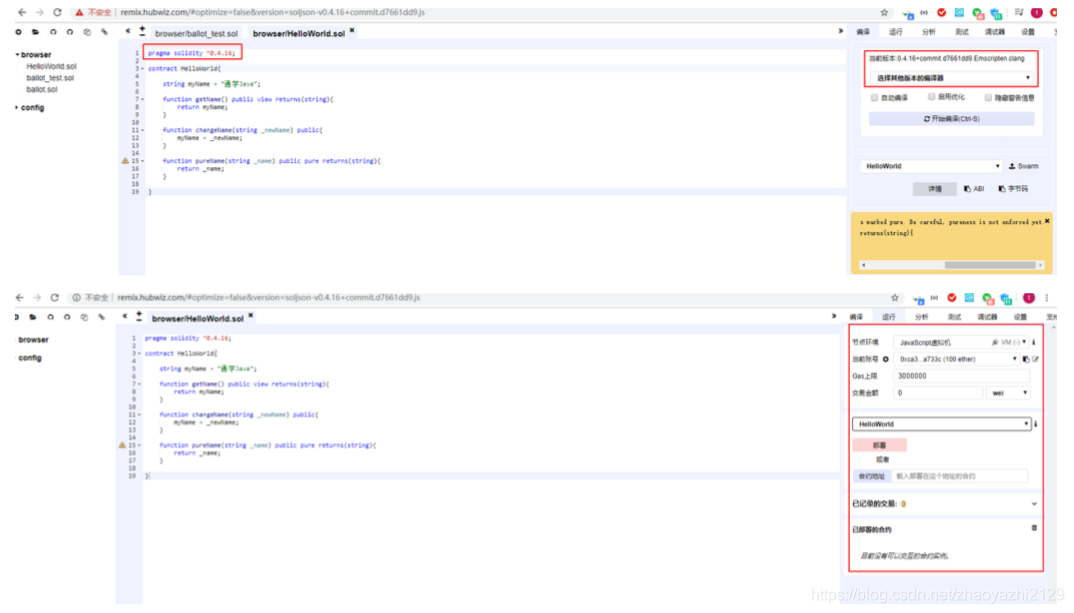Open 调试器 tab in upper Remix panel
1074x613 pixels.
[995, 32]
